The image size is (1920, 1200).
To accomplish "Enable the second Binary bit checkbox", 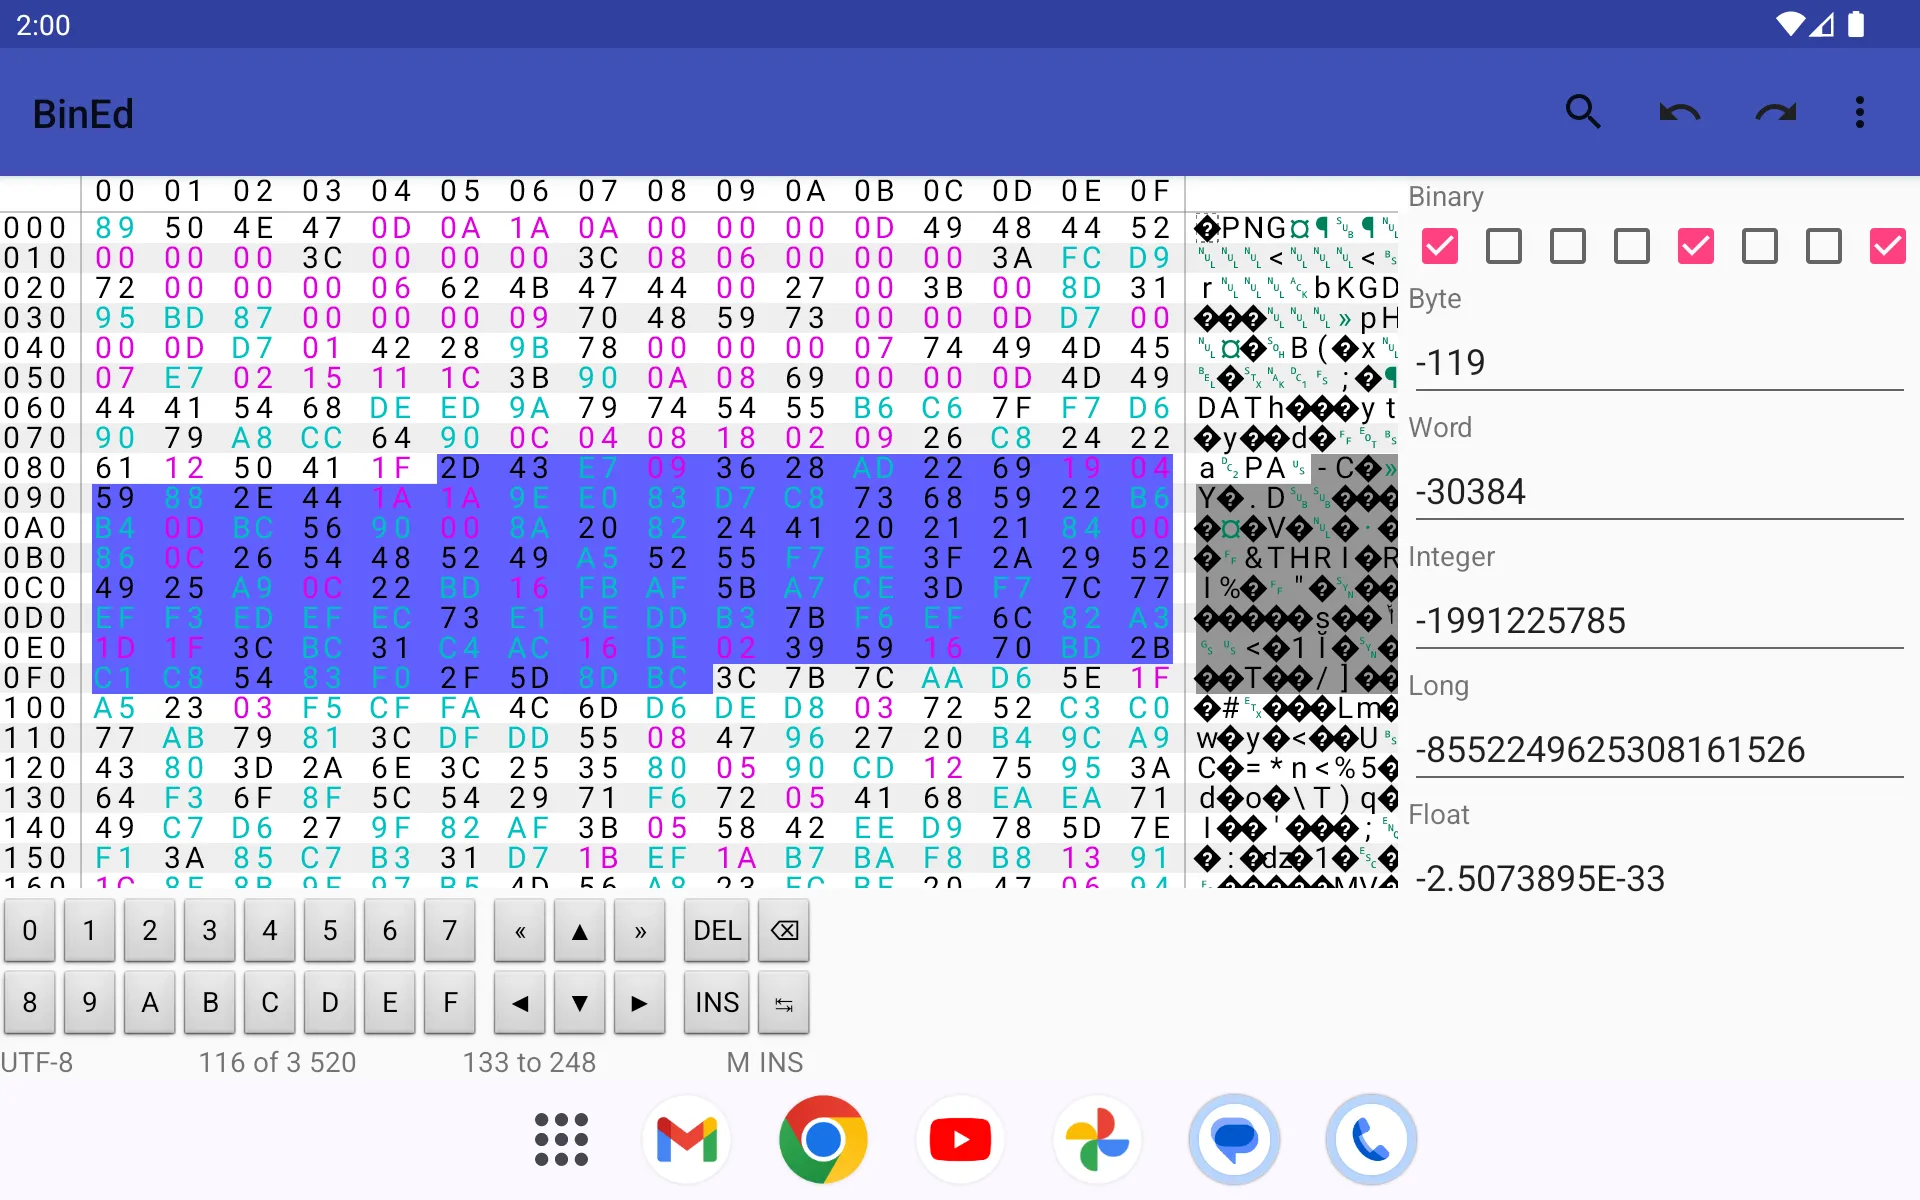I will point(1504,246).
